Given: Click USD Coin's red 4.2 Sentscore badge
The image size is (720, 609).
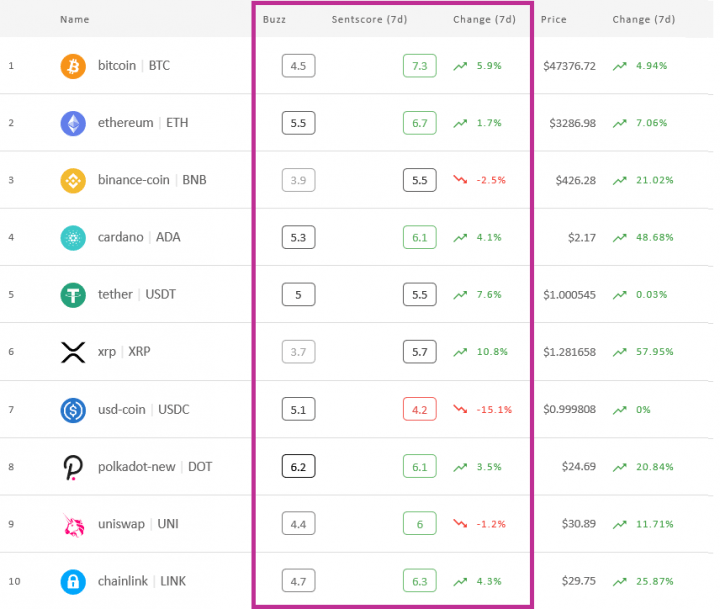Looking at the screenshot, I should (419, 409).
